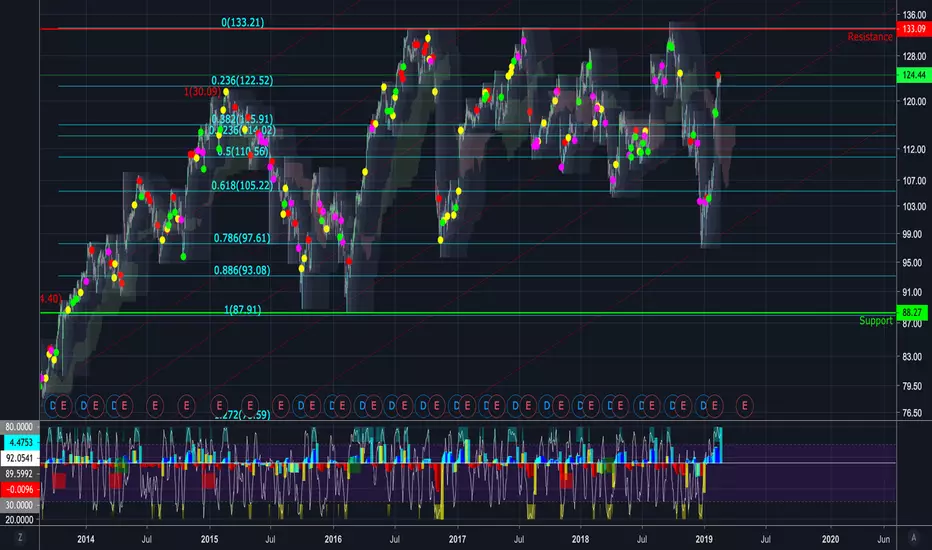Click the 2018 label on time axis
Viewport: 932px width, 550px height.
click(x=580, y=539)
